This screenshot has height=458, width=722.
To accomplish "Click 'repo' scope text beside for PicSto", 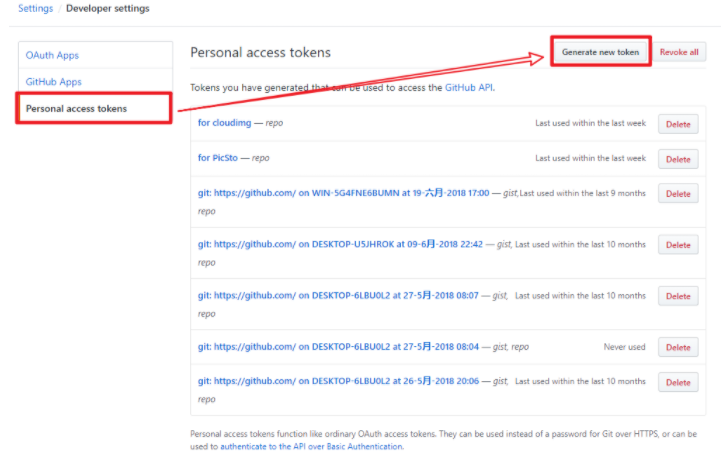I will (261, 158).
